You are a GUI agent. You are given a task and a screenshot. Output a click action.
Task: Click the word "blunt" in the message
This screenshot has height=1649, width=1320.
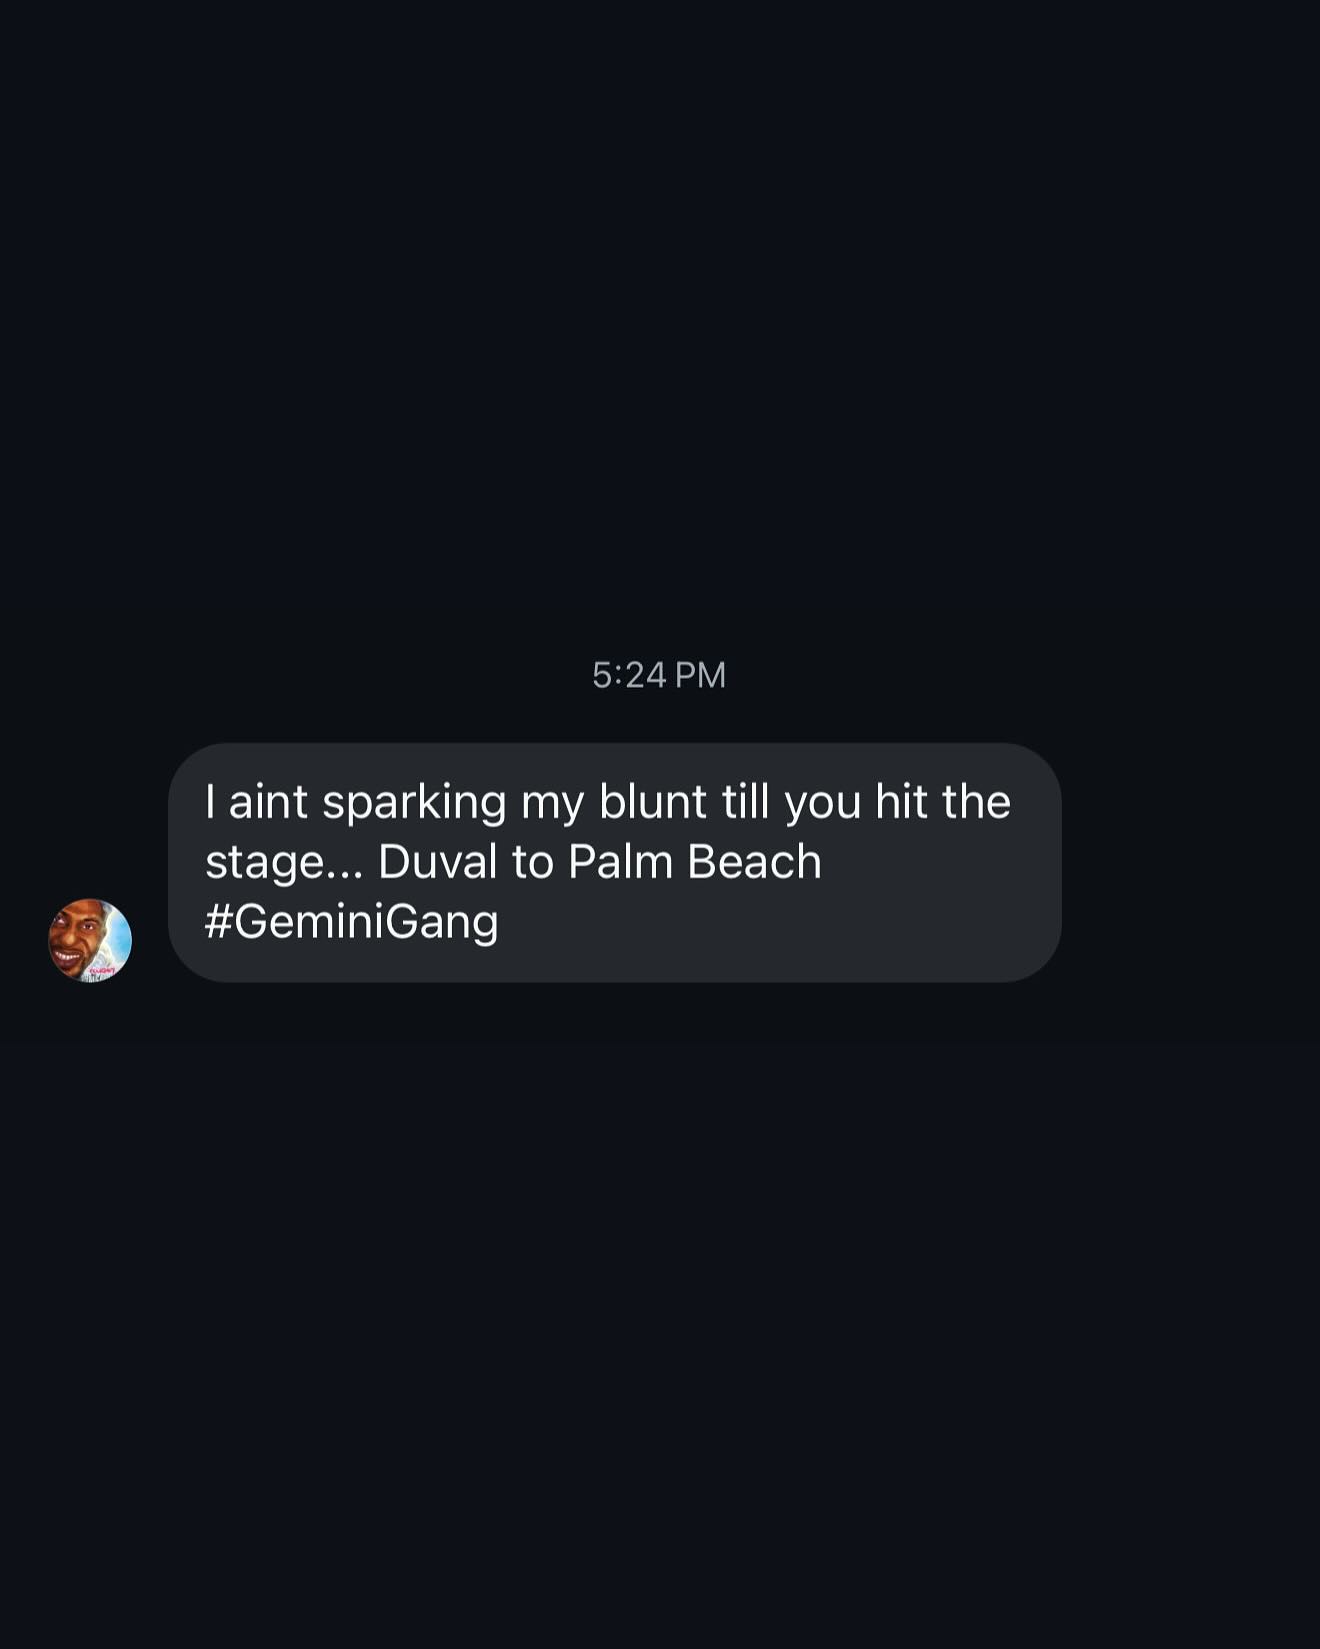(x=653, y=801)
